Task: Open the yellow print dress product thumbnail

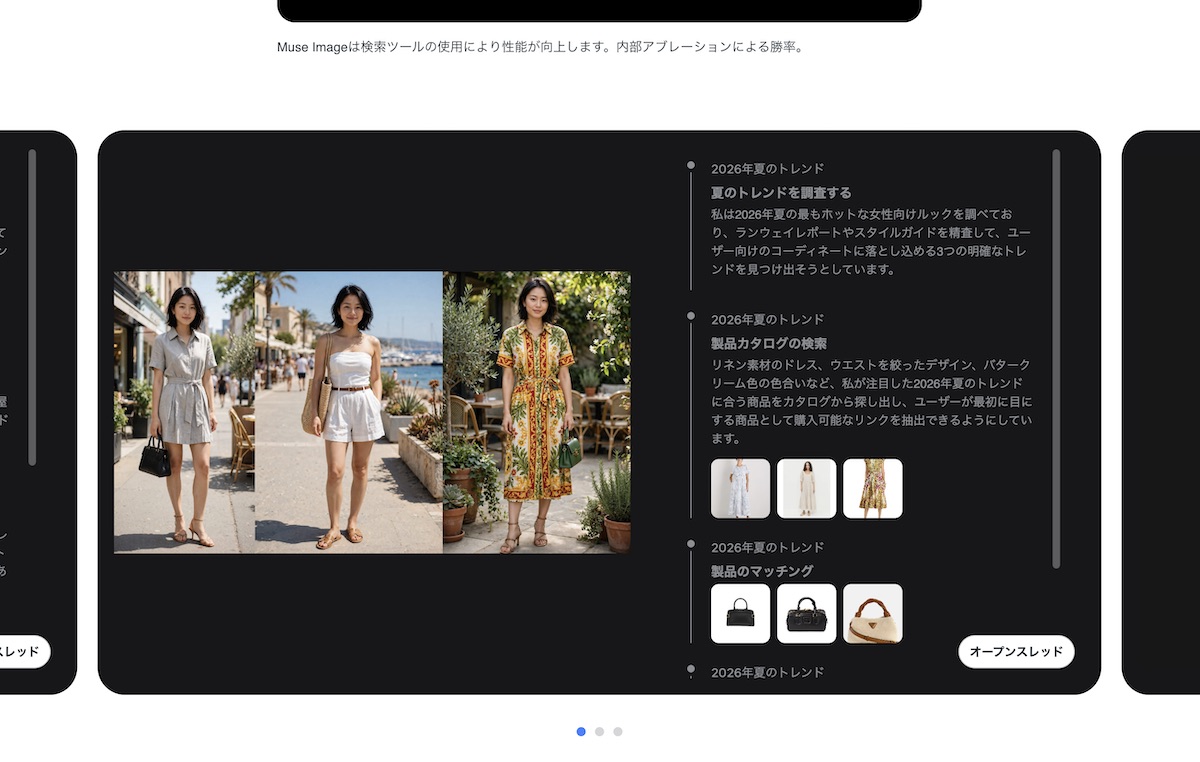Action: pos(872,488)
